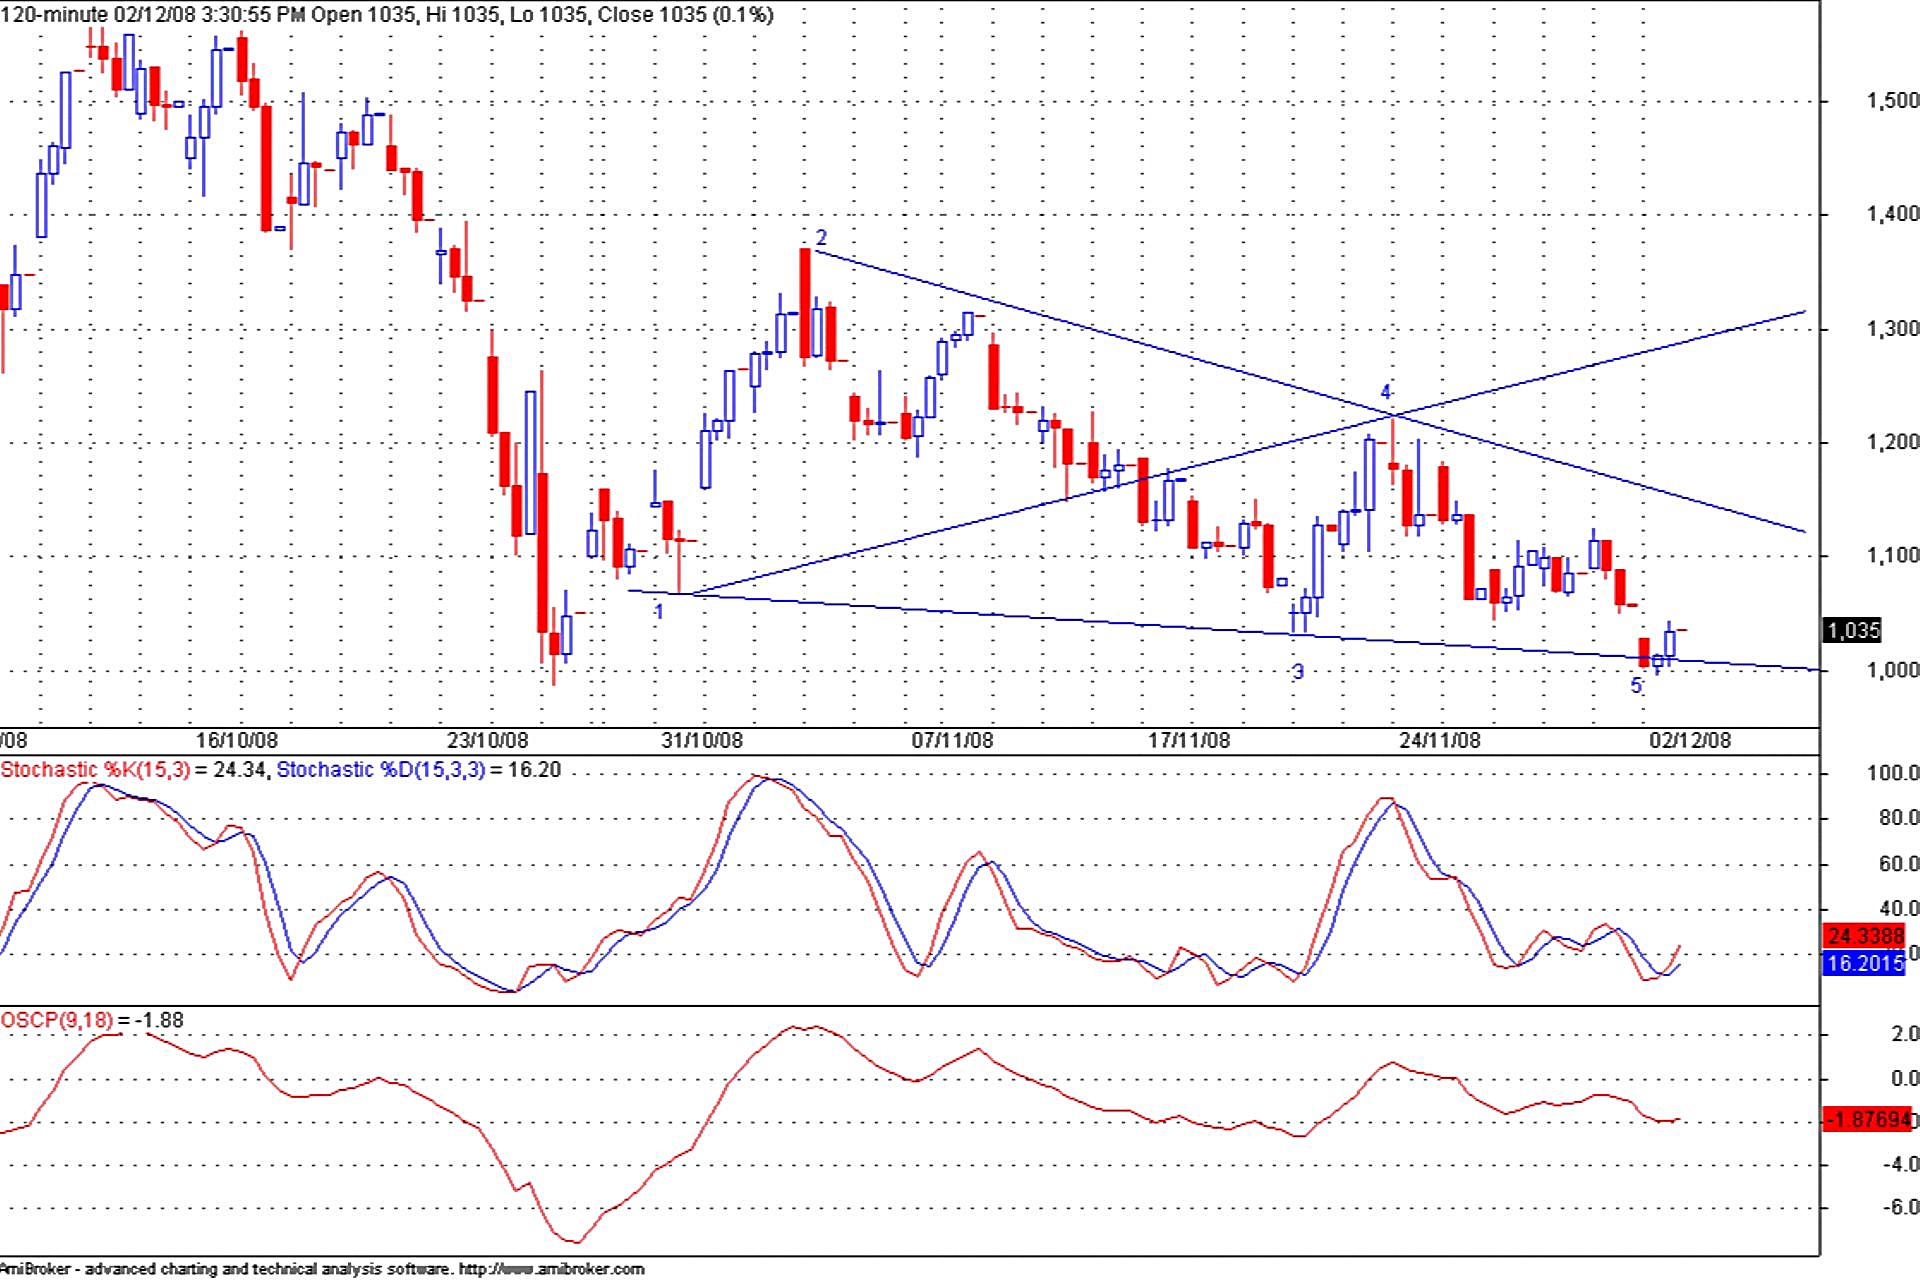Click the wave label '2' at peak
Viewport: 1920px width, 1280px height.
[822, 238]
